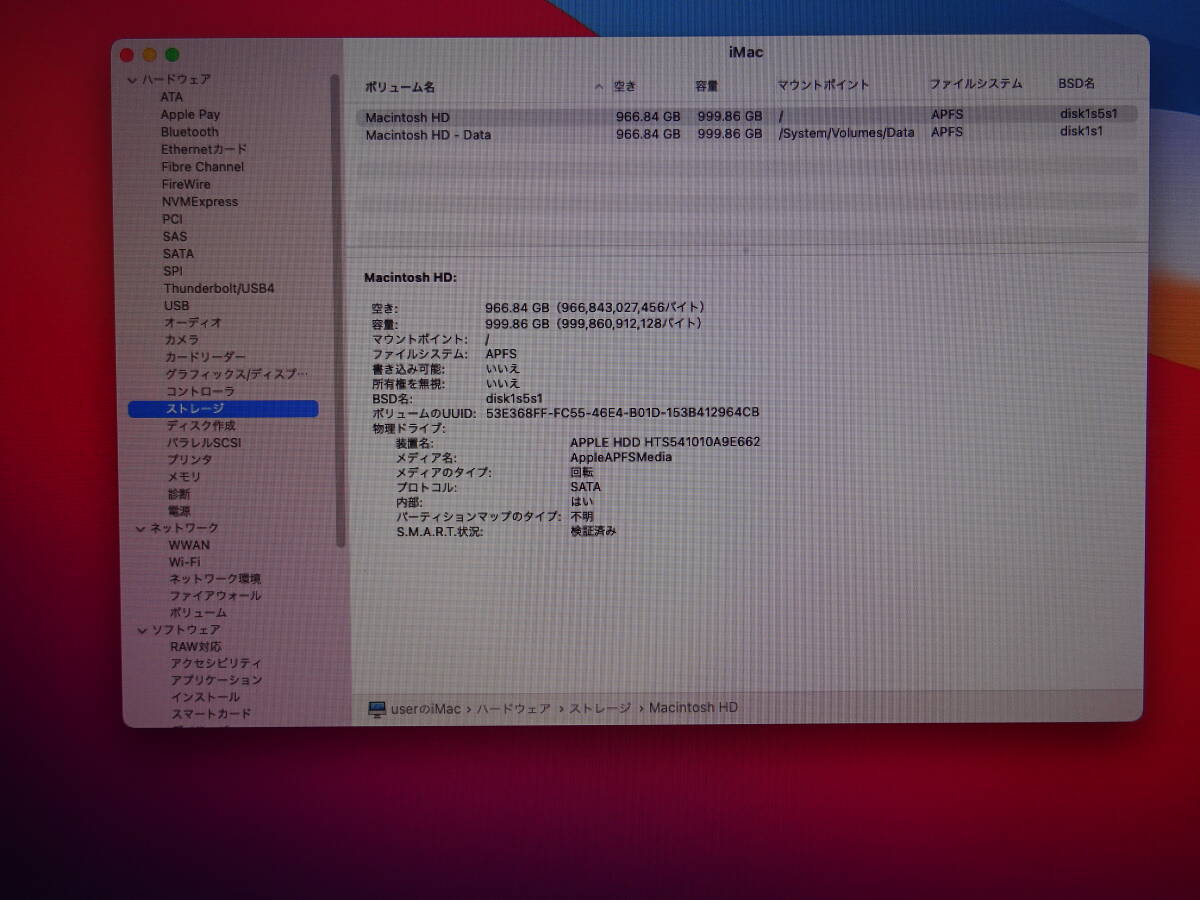Sort by ファイルシステム column header

pos(976,84)
